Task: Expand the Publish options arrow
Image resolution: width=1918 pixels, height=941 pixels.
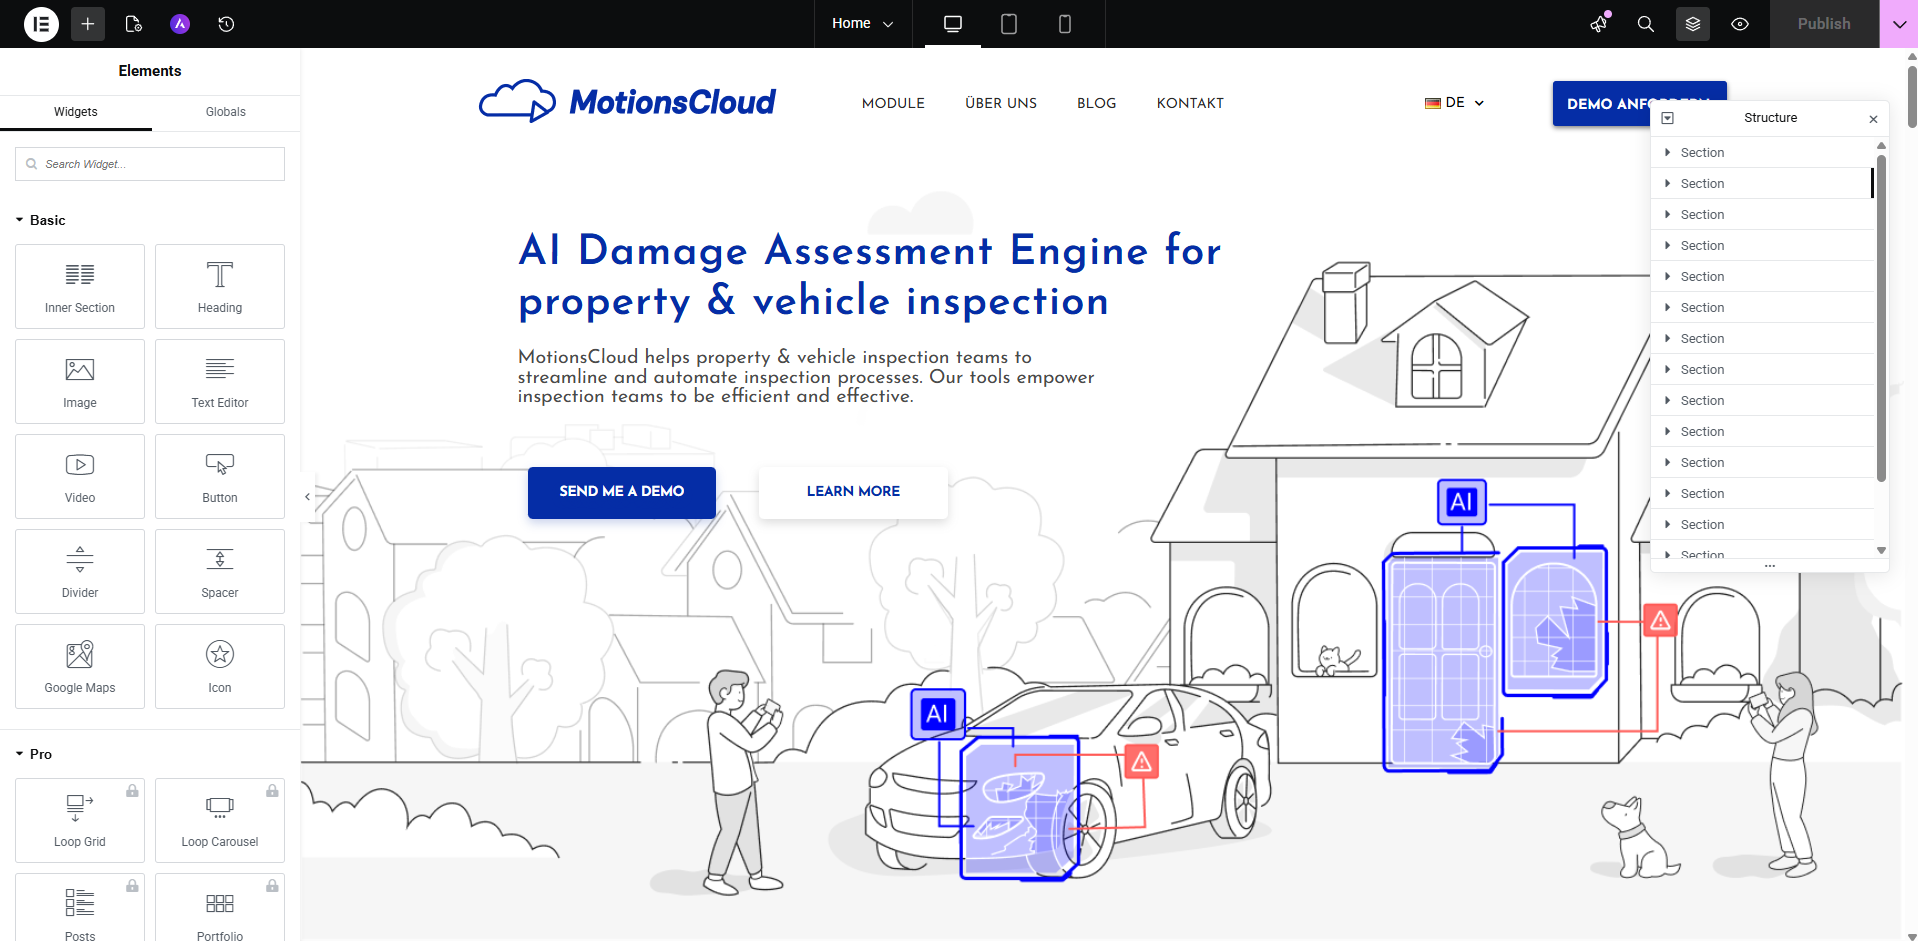Action: 1899,24
